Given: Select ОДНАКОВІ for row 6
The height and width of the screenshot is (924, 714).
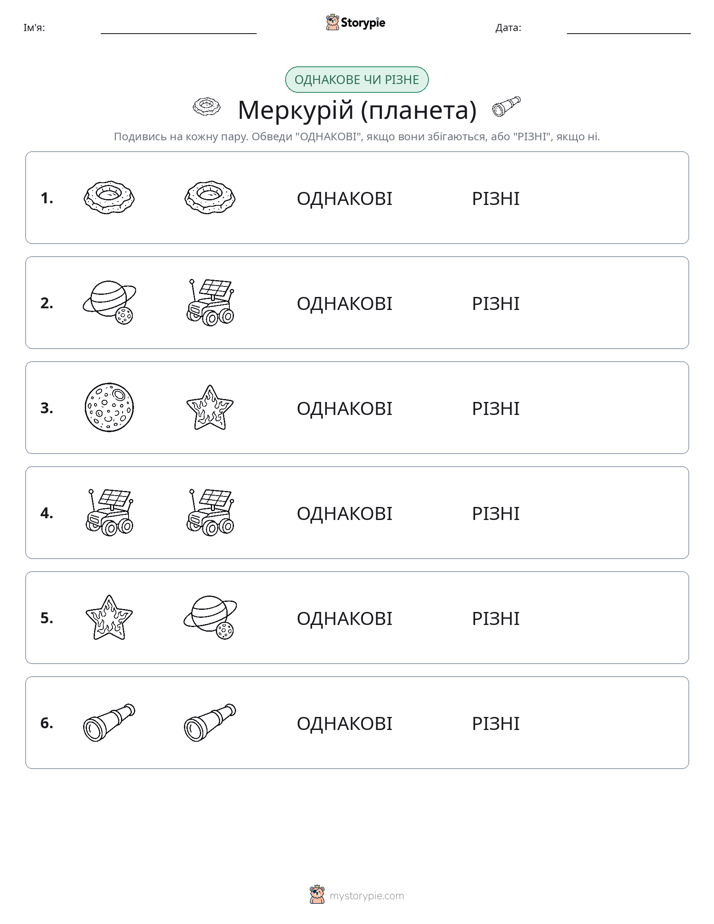Looking at the screenshot, I should 344,723.
